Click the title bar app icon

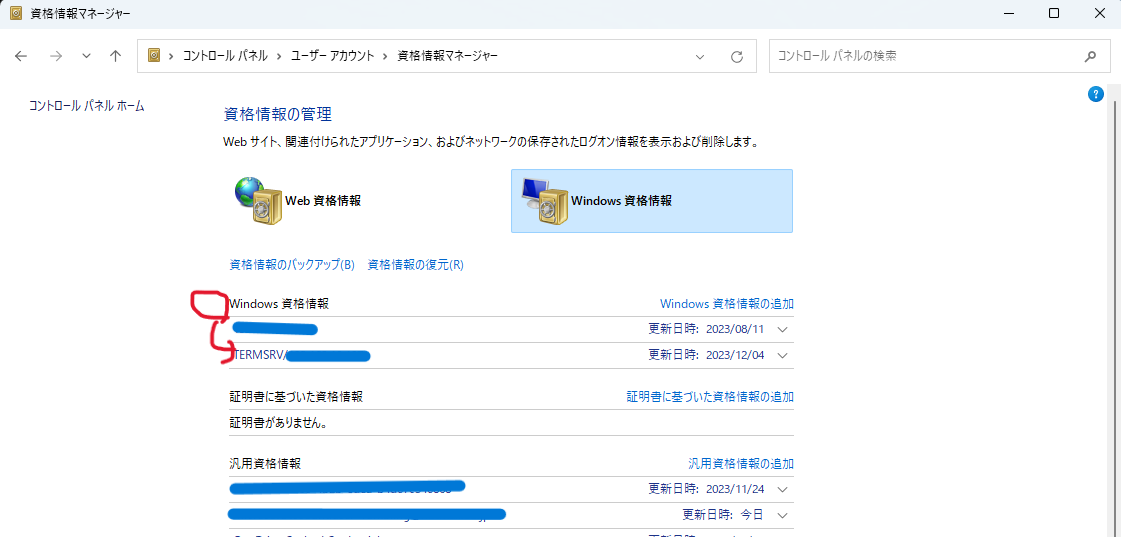(x=16, y=13)
